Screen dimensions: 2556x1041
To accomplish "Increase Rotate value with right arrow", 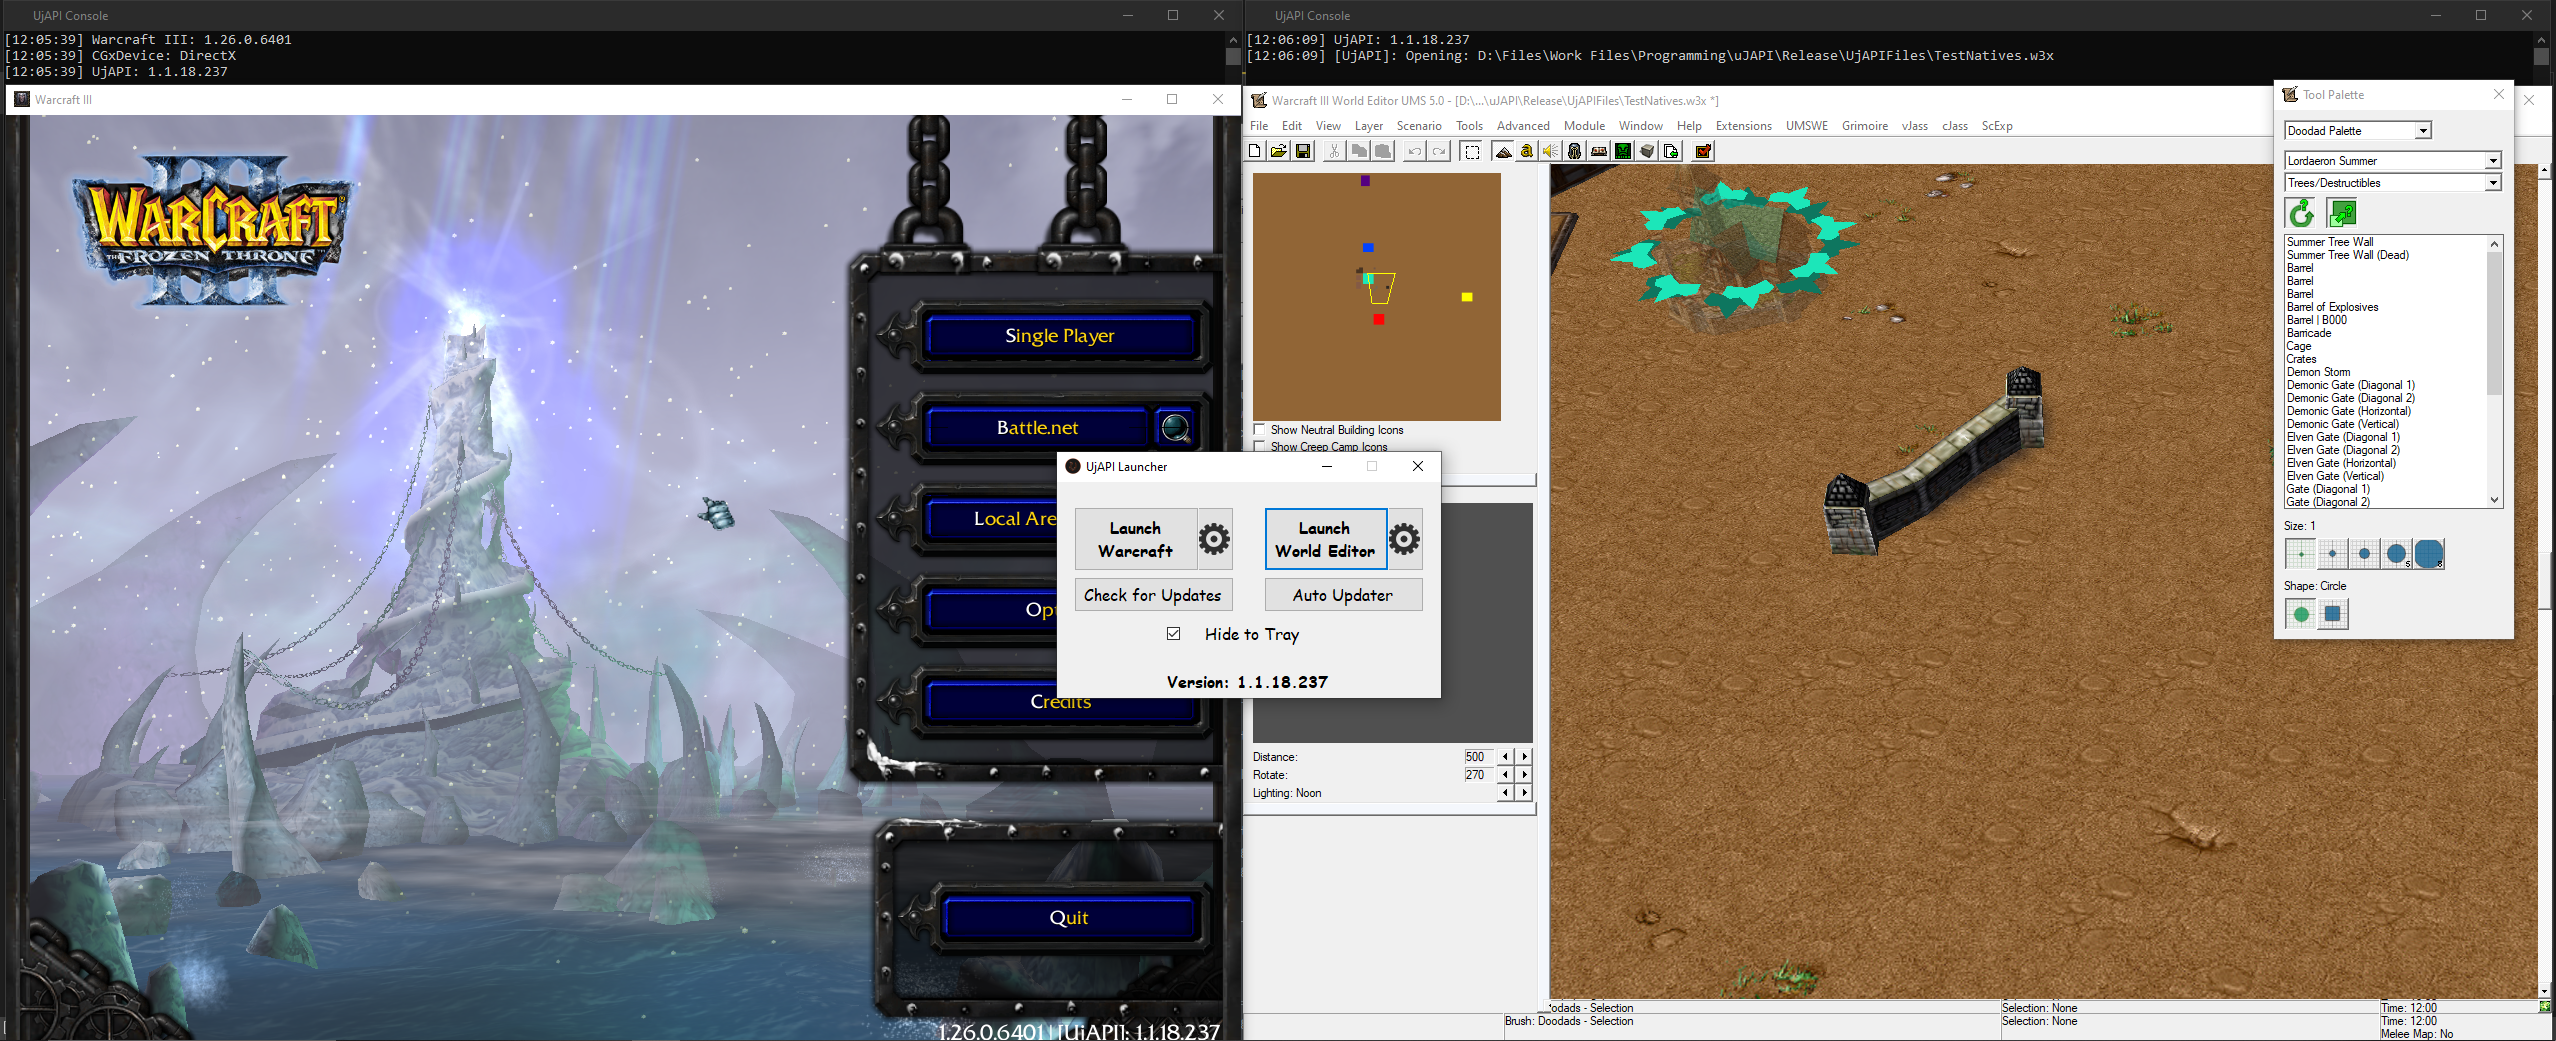I will tap(1524, 775).
